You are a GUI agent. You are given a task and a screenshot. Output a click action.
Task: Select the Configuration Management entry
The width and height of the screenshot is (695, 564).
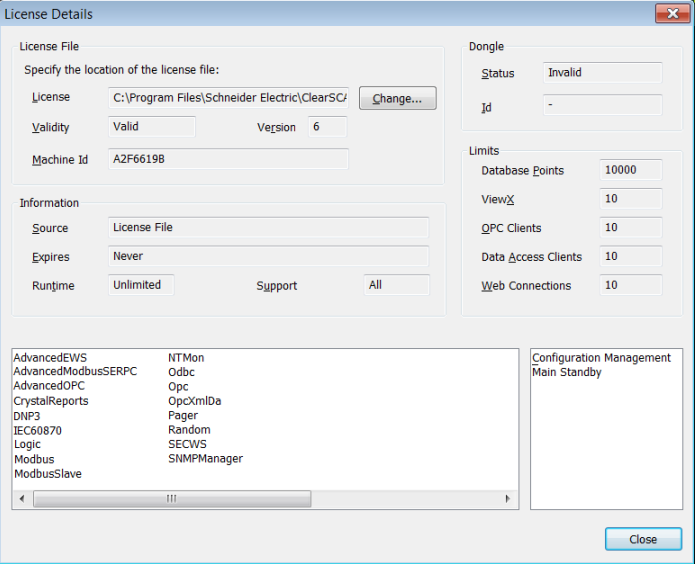(601, 358)
